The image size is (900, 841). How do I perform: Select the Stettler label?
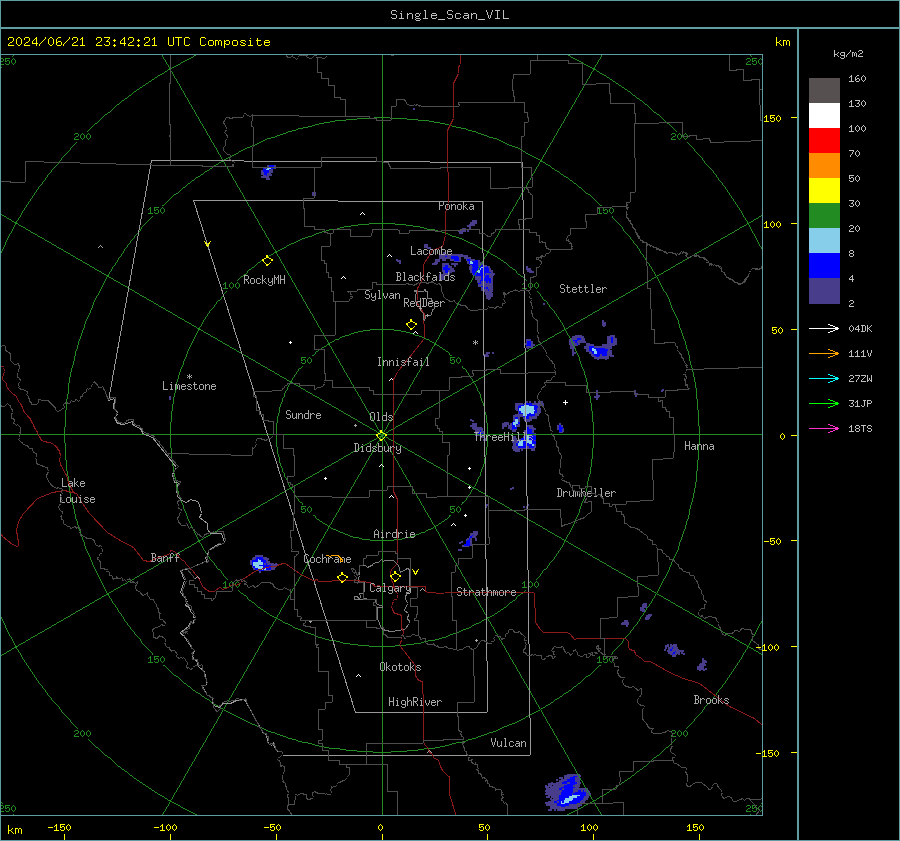(583, 289)
